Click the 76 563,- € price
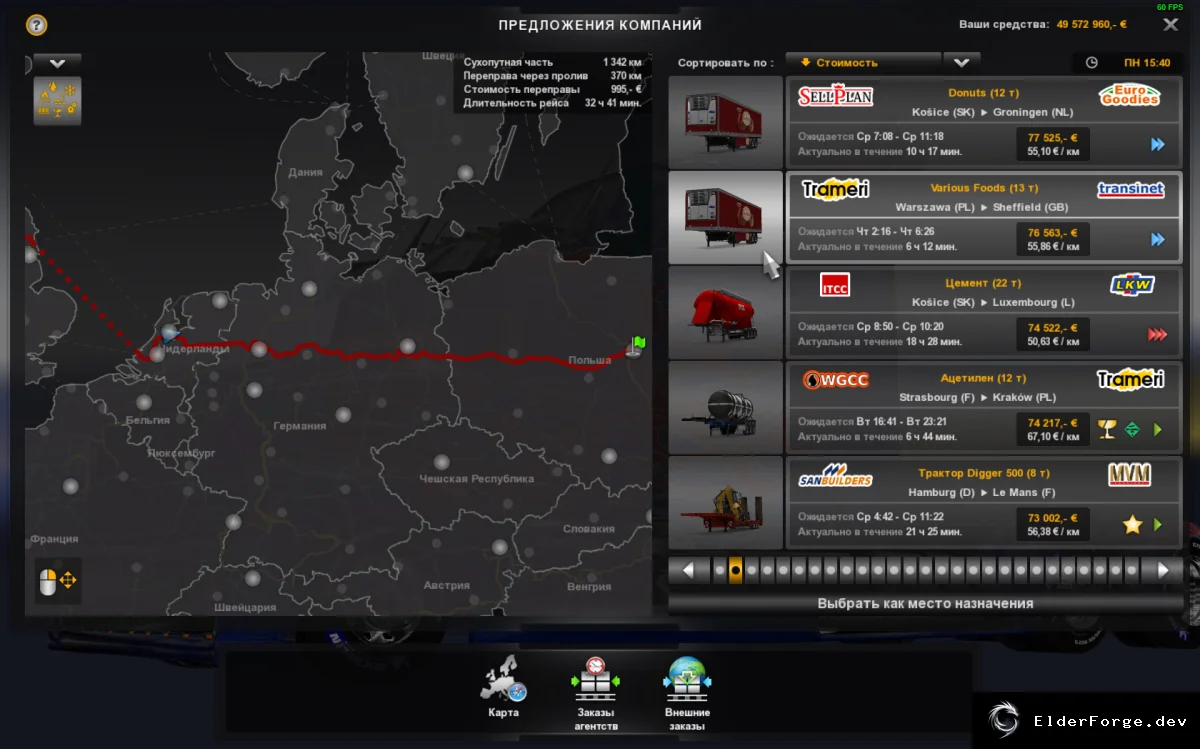 (x=1052, y=232)
